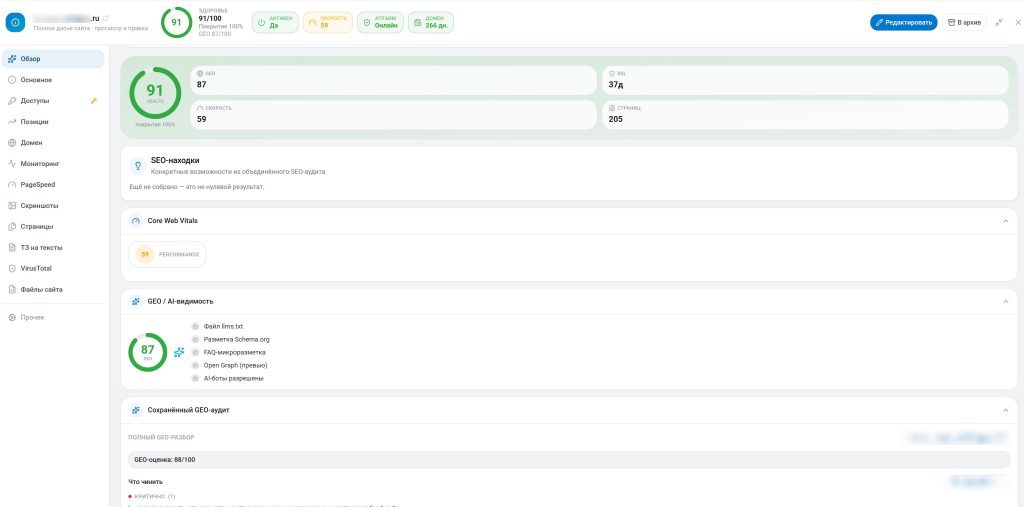1024x507 pixels.
Task: Open the Скорость 59 metric card
Action: [x=393, y=115]
